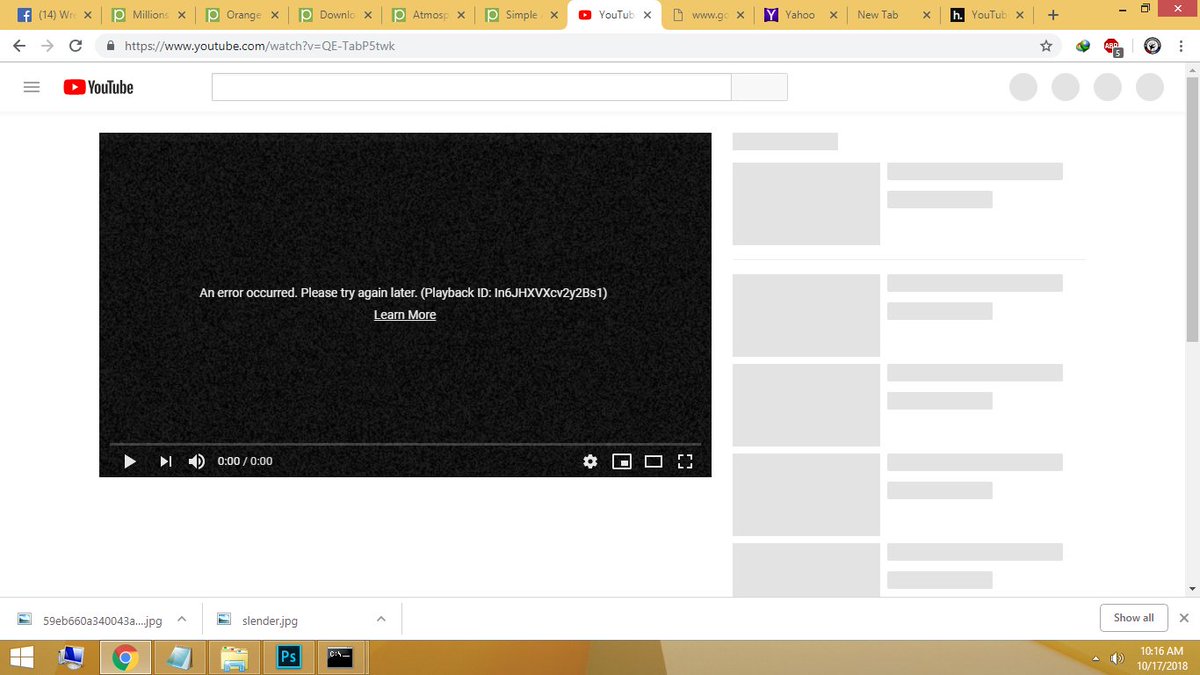Screen dimensions: 1200x675
Task: Open the computer icon in the taskbar
Action: click(x=72, y=657)
